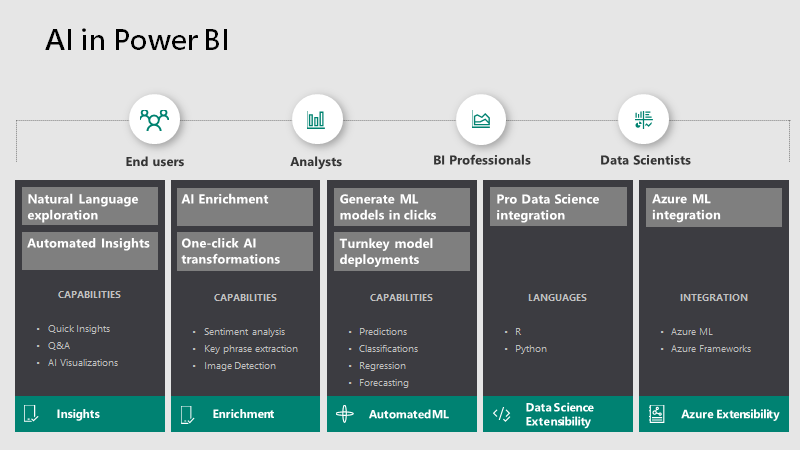Click the Azure Extensibility document icon
The height and width of the screenshot is (450, 800).
[657, 414]
